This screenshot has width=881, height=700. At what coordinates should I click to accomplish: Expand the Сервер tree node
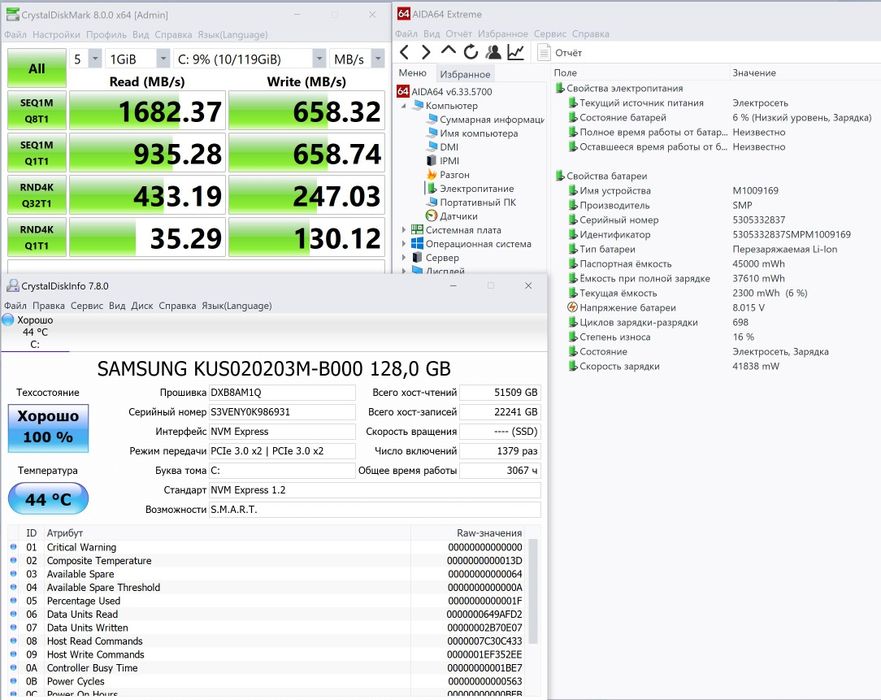pos(403,258)
